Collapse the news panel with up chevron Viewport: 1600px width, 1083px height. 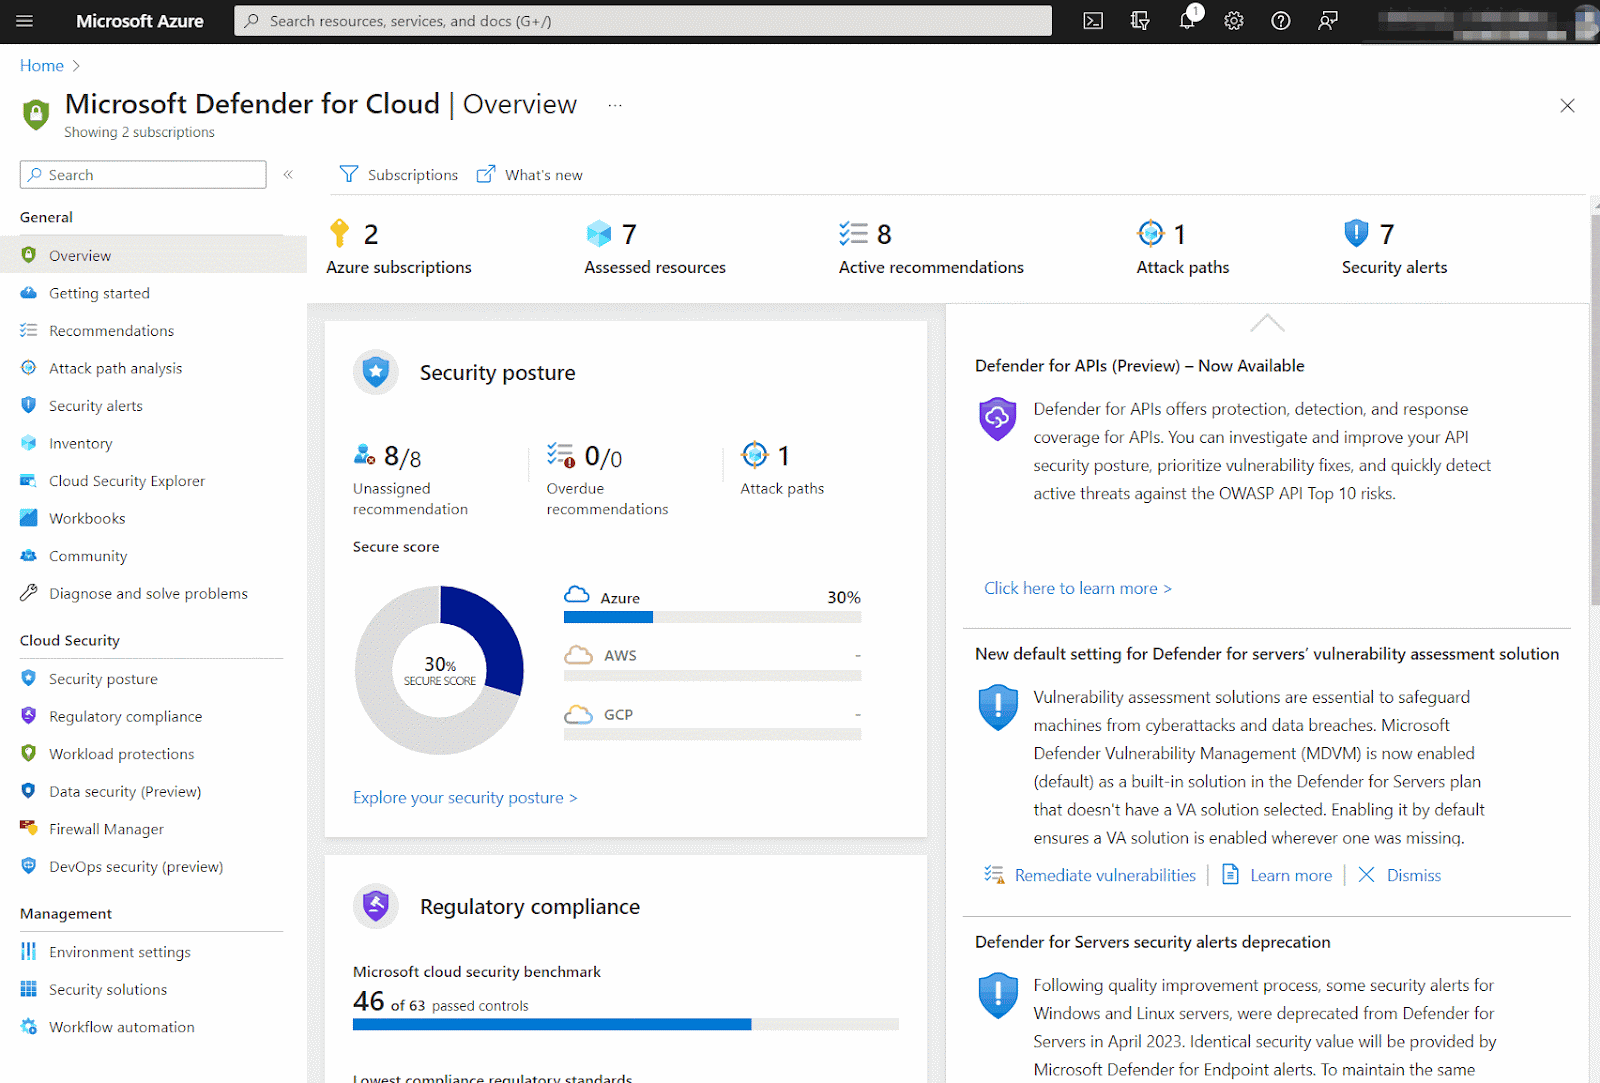1267,323
